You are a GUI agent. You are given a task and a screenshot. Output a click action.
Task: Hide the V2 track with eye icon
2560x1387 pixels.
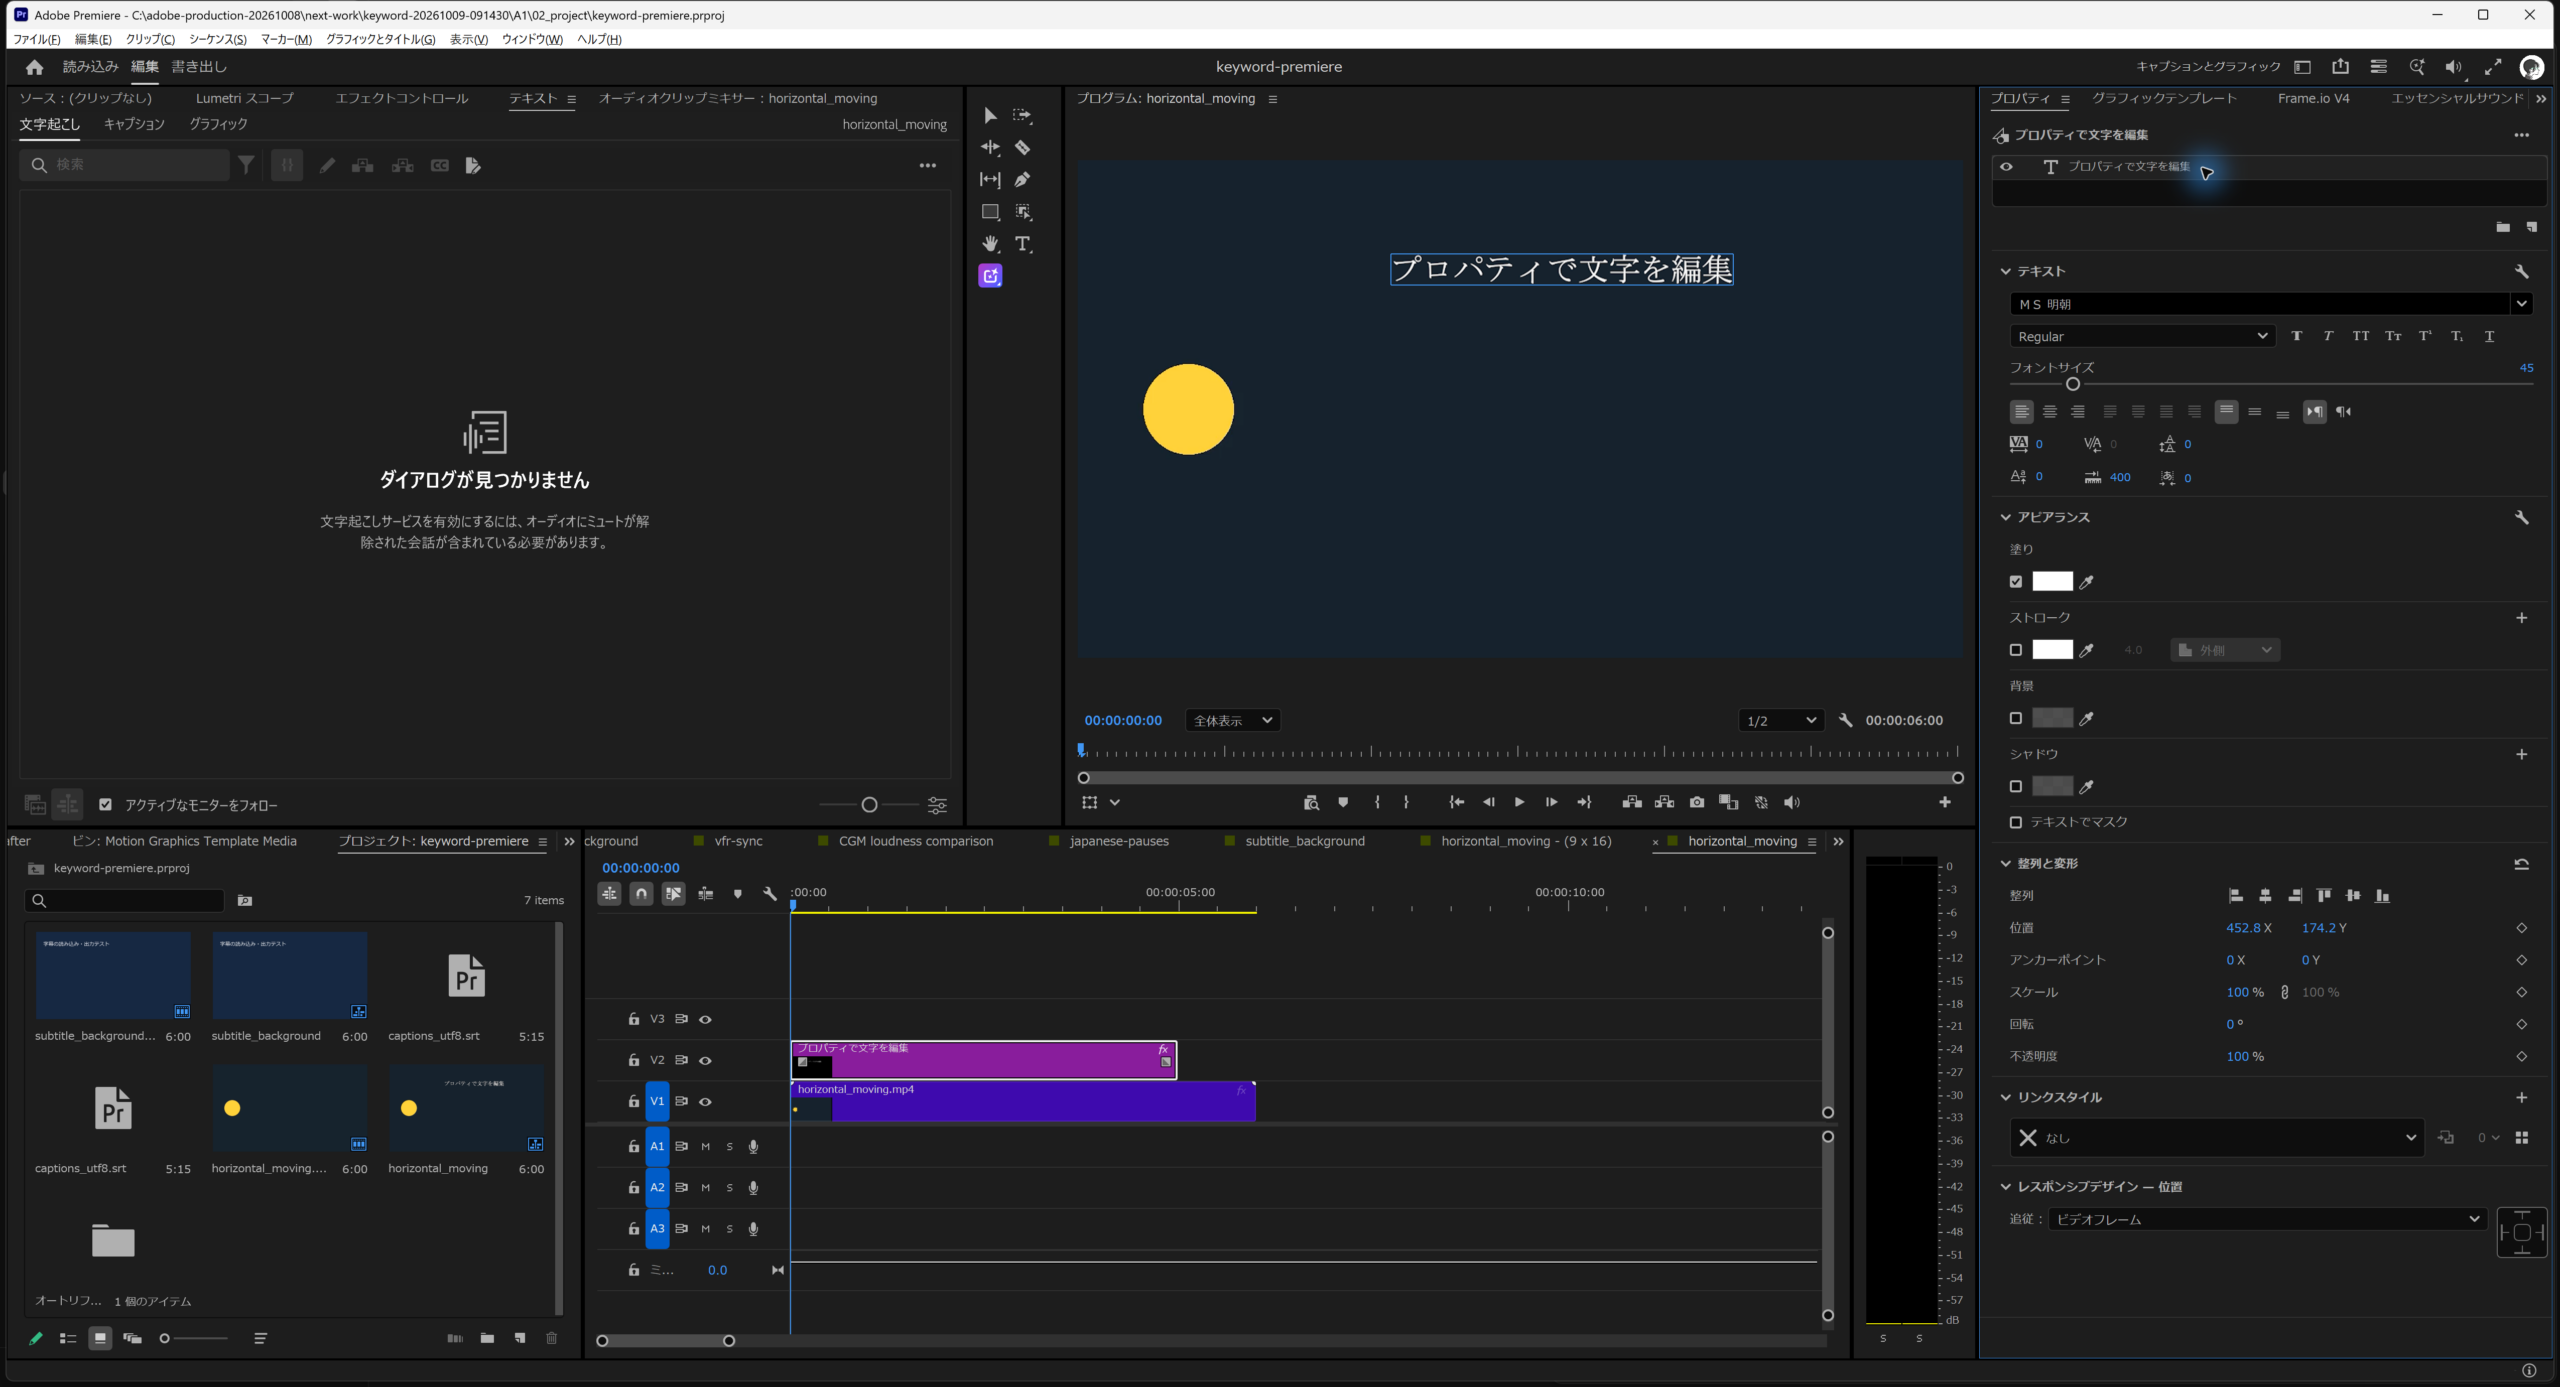point(705,1060)
